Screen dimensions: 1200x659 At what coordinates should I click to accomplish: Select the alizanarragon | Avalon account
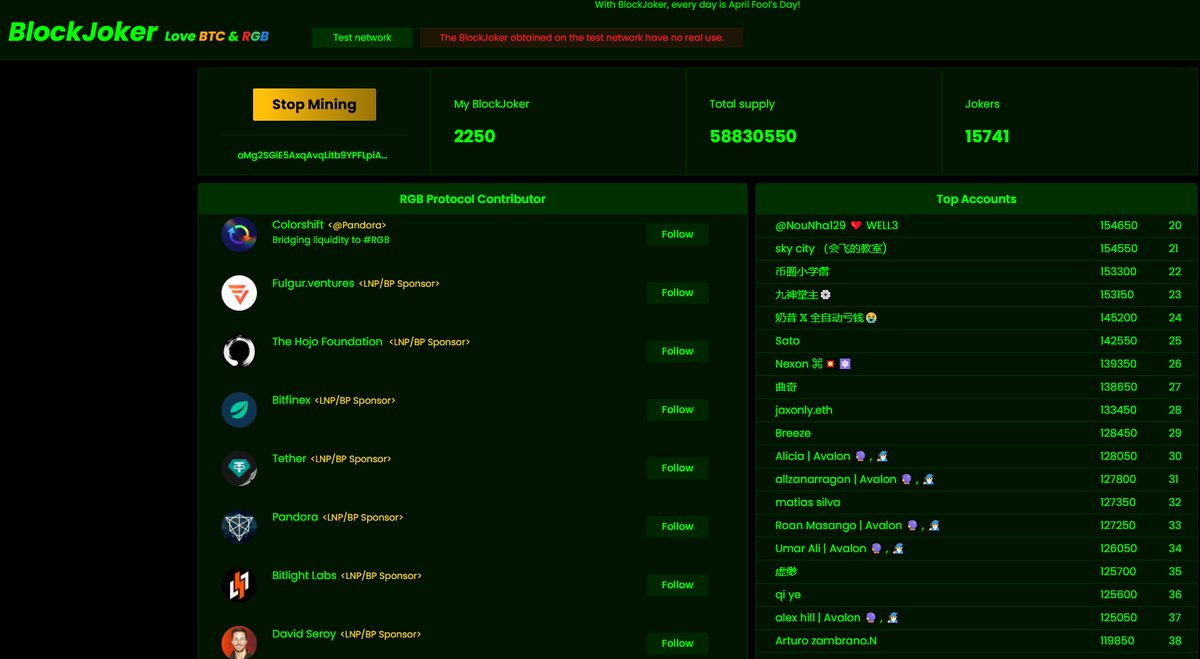coord(977,479)
